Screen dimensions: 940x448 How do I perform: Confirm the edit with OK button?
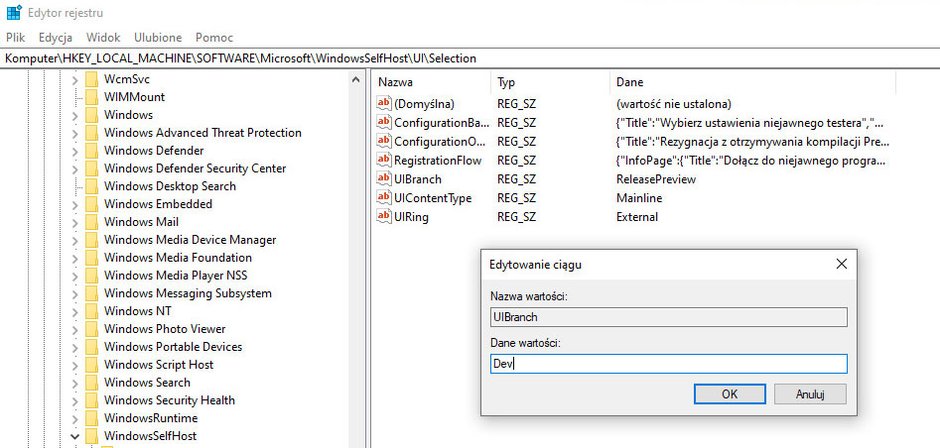click(x=730, y=394)
